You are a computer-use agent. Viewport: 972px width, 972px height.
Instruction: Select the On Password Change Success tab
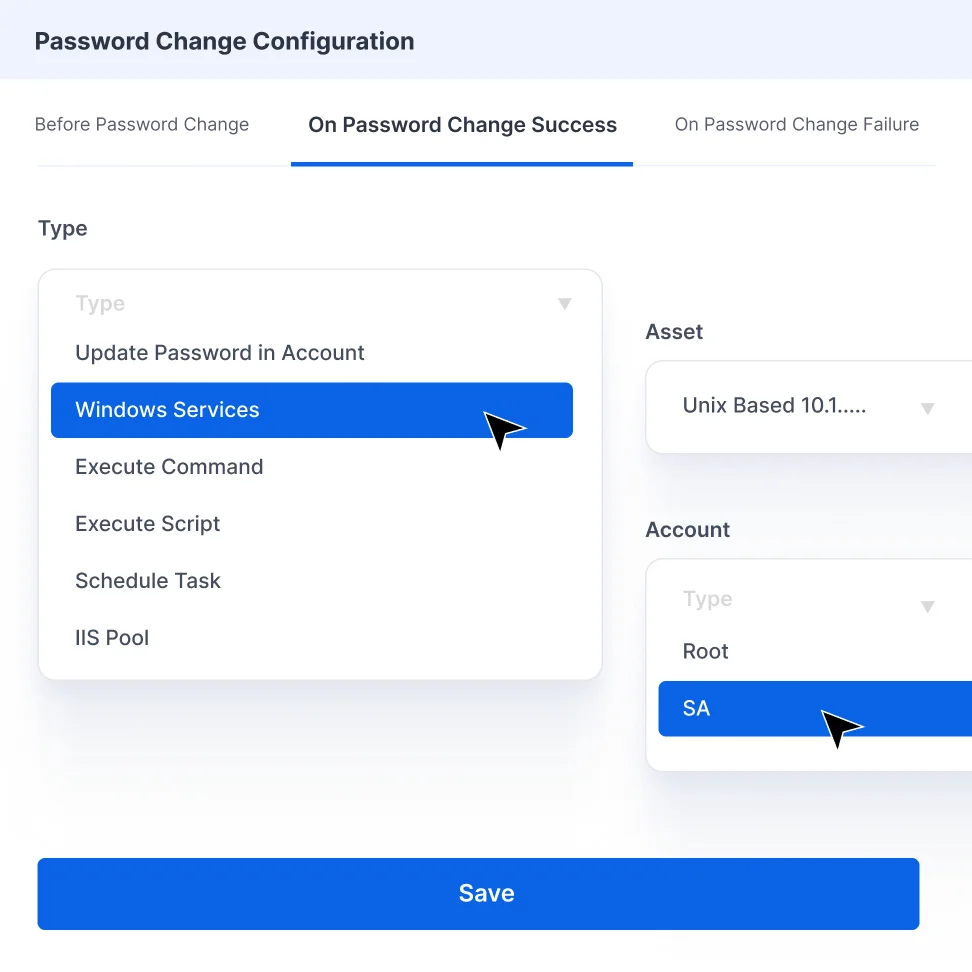click(461, 124)
